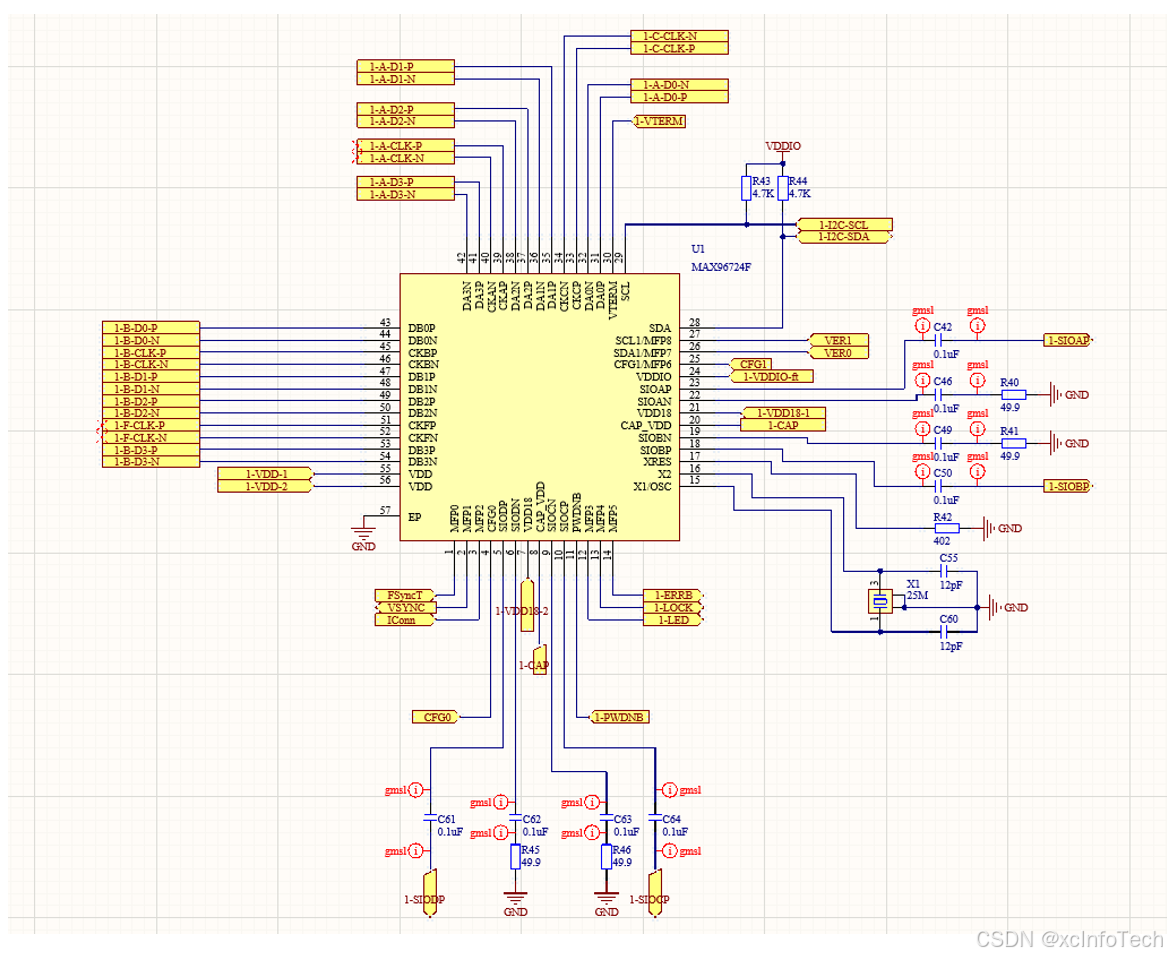Click the 1-VDD-1 port

(266, 474)
